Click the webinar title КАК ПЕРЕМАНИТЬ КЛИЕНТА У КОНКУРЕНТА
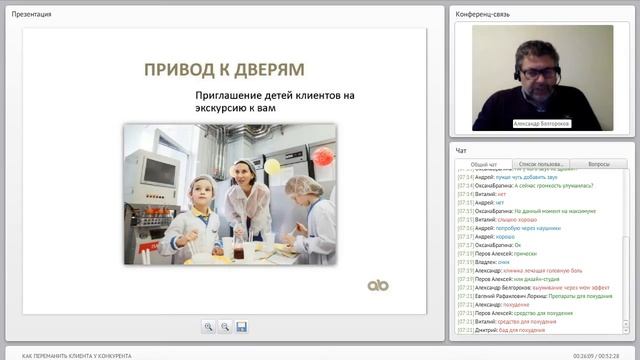 pos(77,356)
